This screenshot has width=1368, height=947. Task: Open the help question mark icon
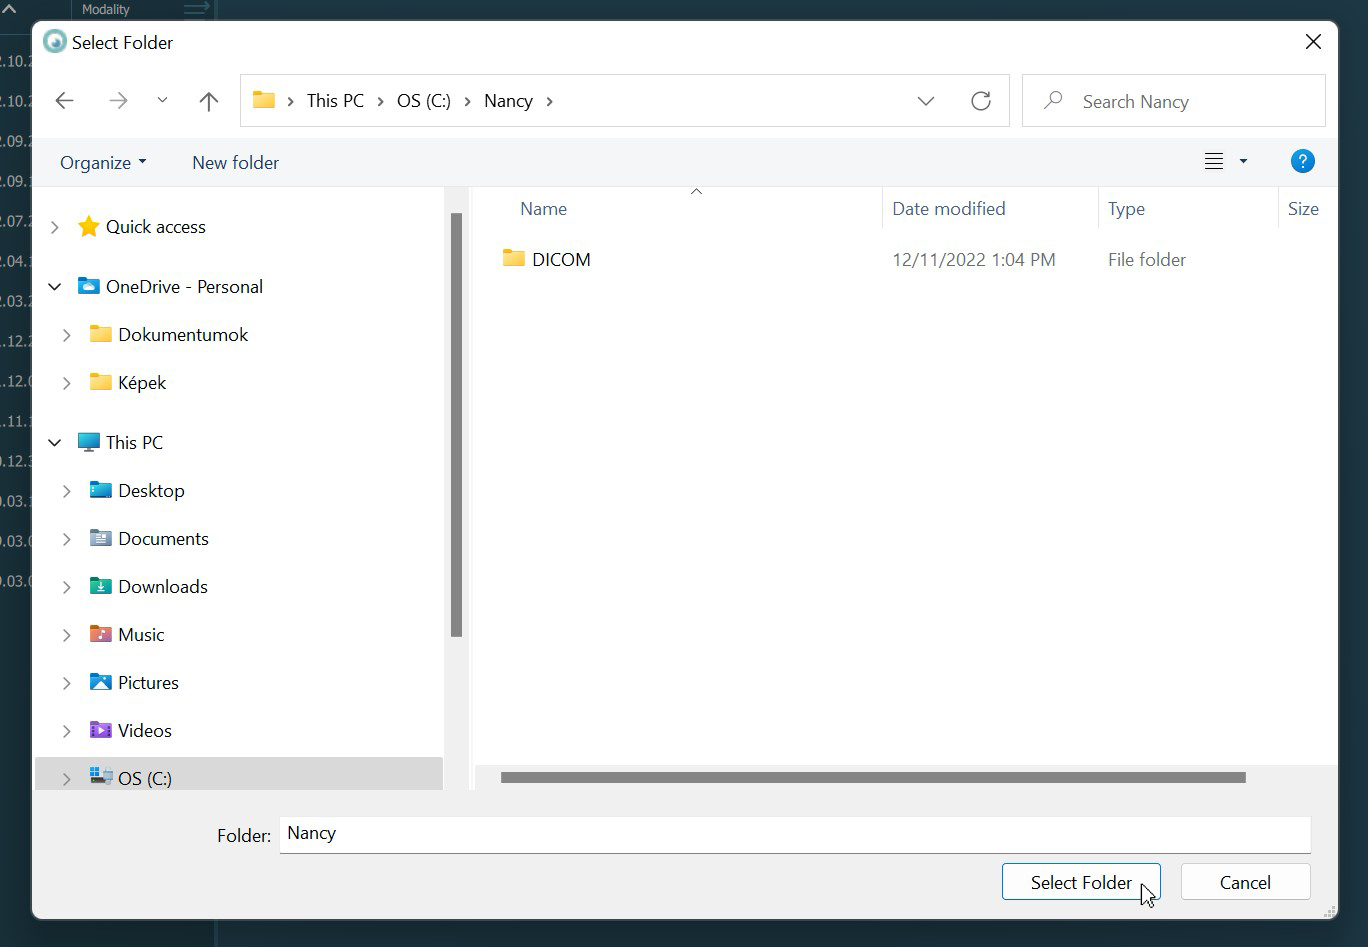[1302, 161]
